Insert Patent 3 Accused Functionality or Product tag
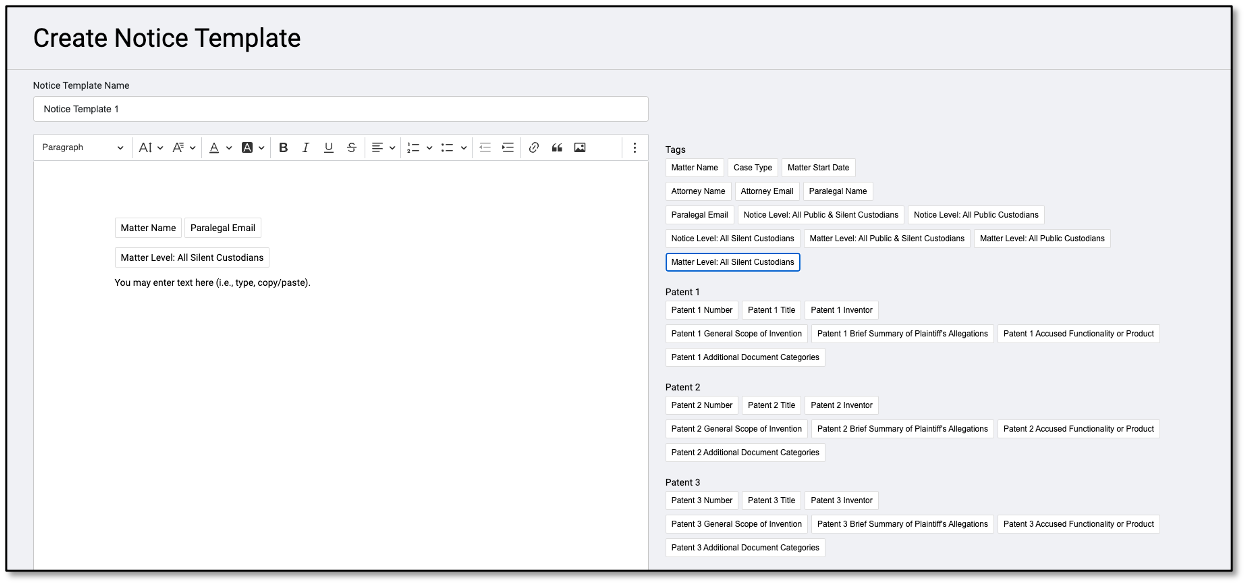This screenshot has width=1246, height=584. (x=1079, y=524)
